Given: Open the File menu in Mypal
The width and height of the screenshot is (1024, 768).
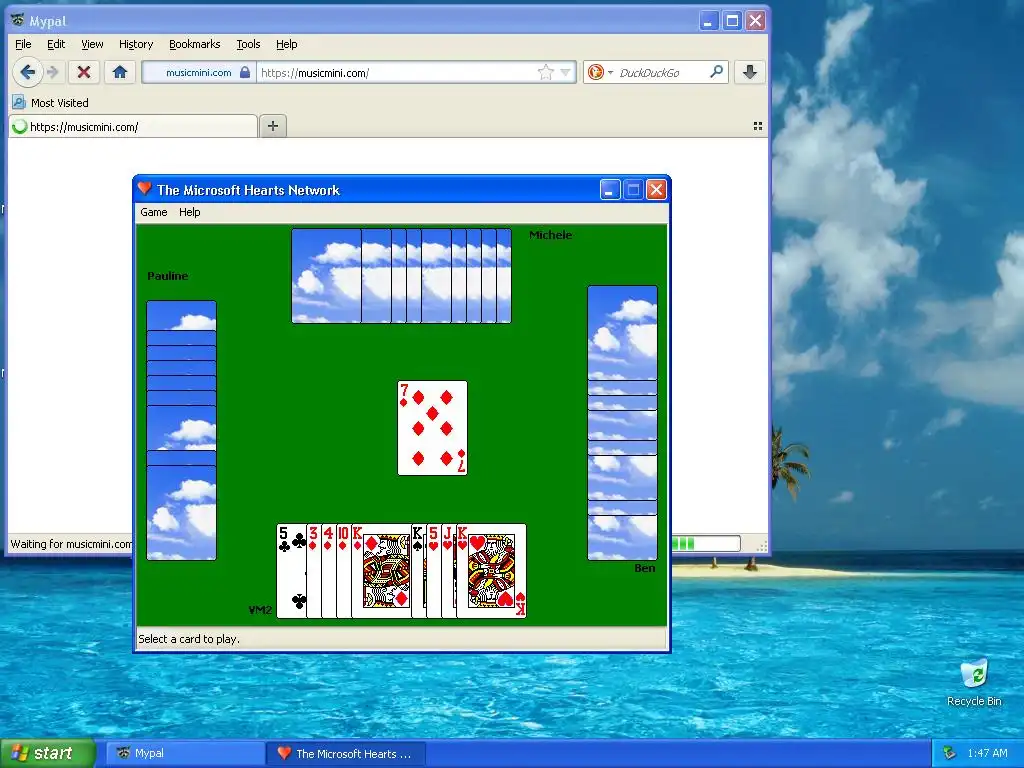Looking at the screenshot, I should point(23,44).
